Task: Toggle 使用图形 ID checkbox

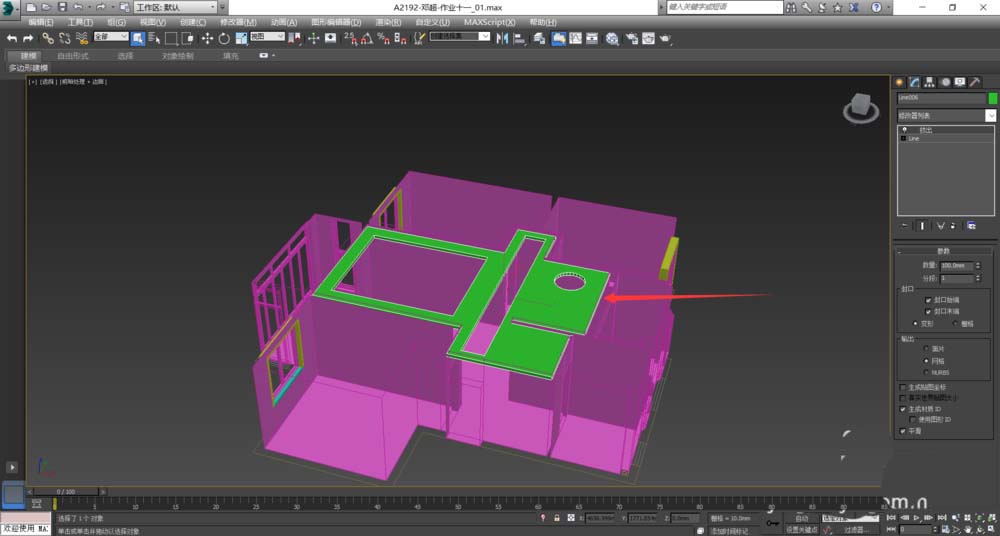Action: (913, 420)
